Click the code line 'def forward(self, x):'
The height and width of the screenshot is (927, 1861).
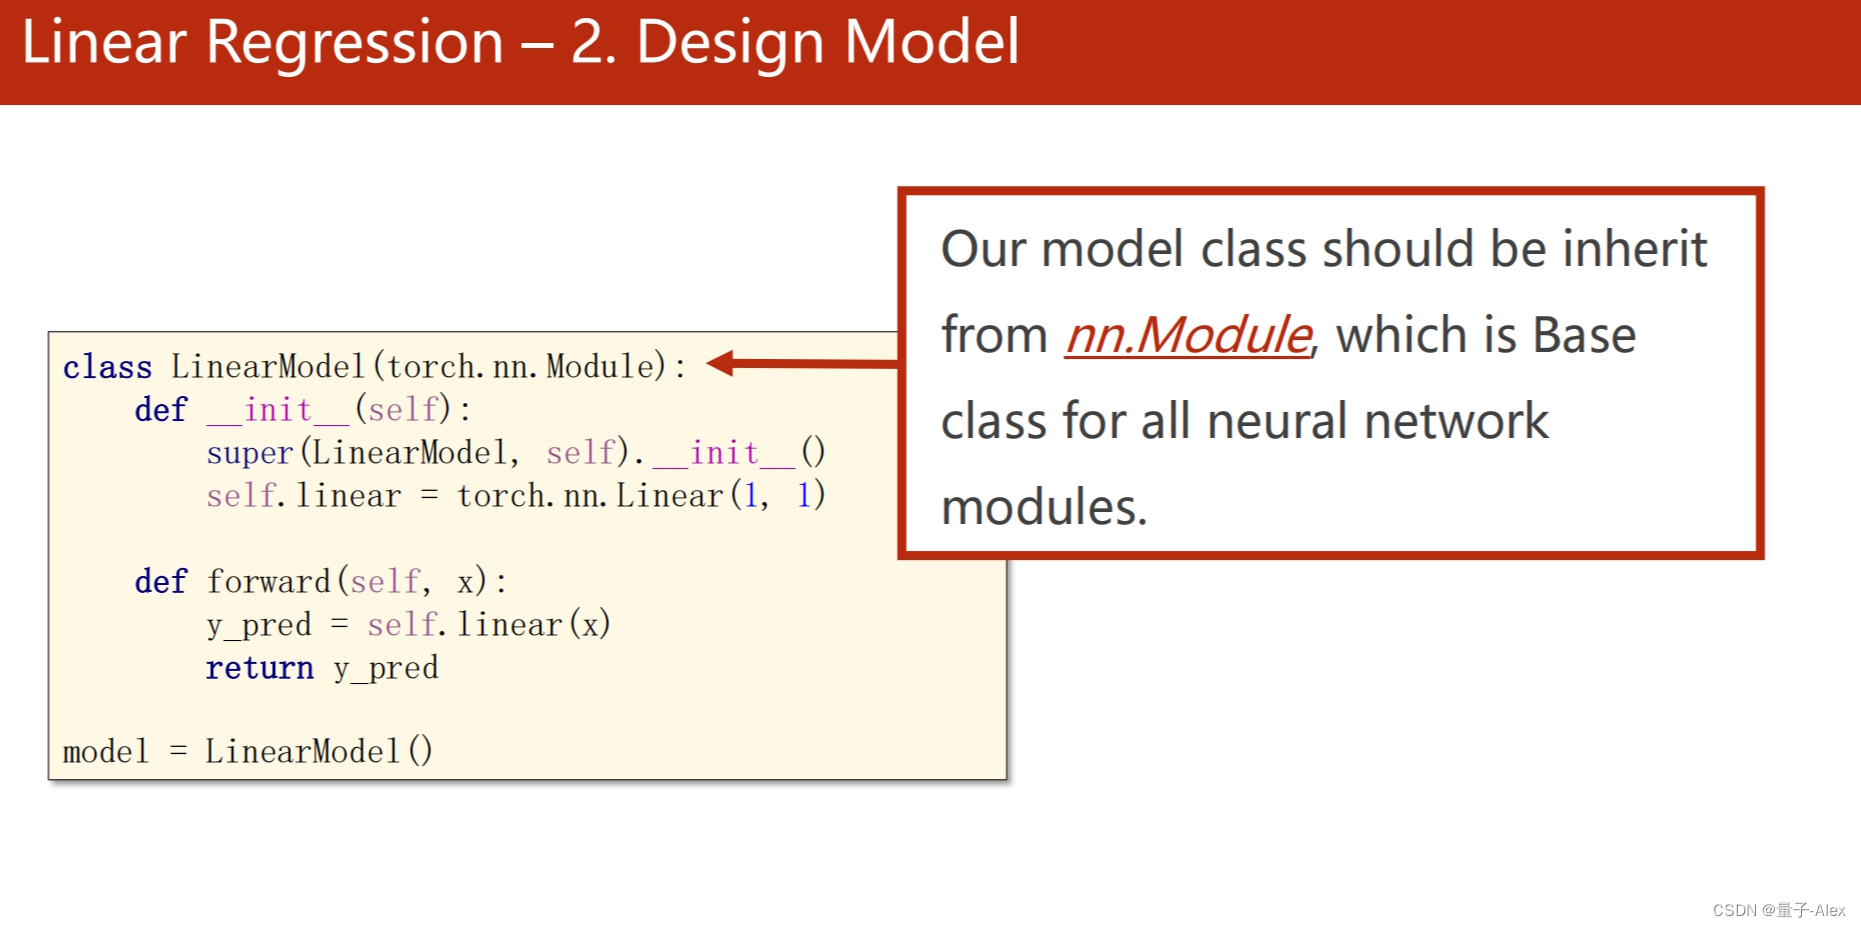[320, 582]
